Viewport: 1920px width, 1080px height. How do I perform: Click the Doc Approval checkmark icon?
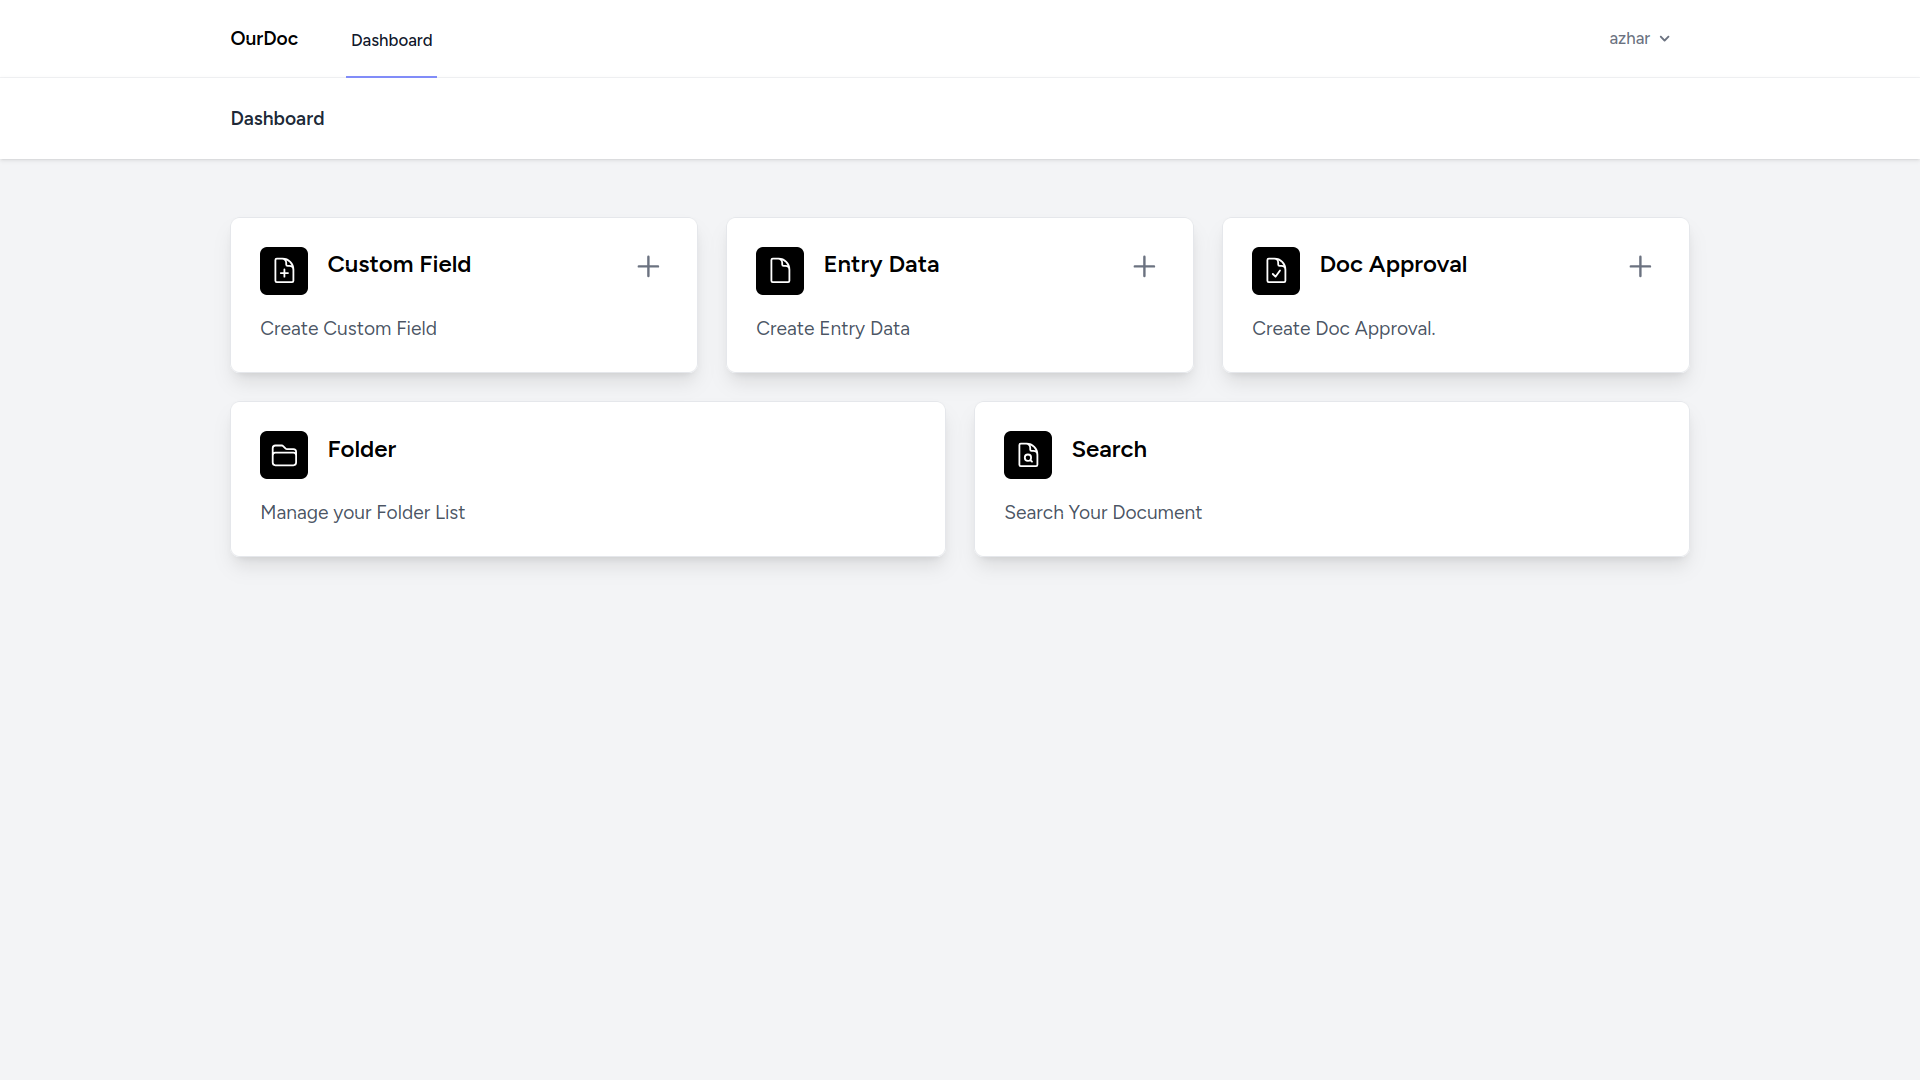1276,271
